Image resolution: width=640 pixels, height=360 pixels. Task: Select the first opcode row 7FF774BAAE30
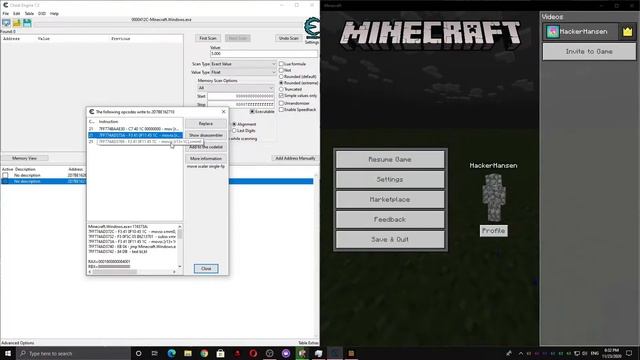click(x=135, y=129)
